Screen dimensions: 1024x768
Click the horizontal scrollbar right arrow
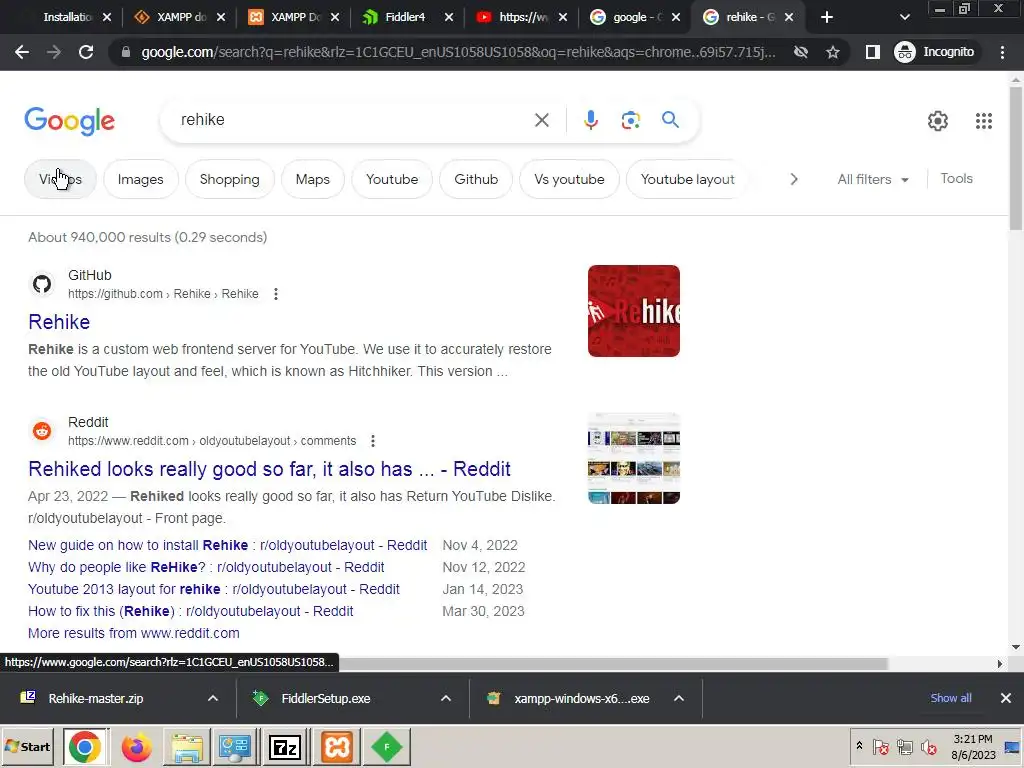[999, 664]
